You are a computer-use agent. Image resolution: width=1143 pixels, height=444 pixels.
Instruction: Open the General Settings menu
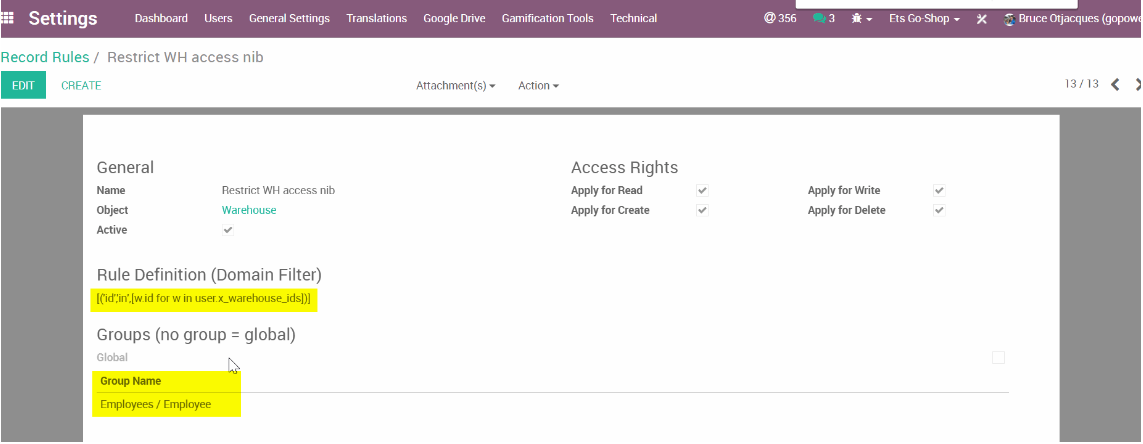(x=289, y=18)
